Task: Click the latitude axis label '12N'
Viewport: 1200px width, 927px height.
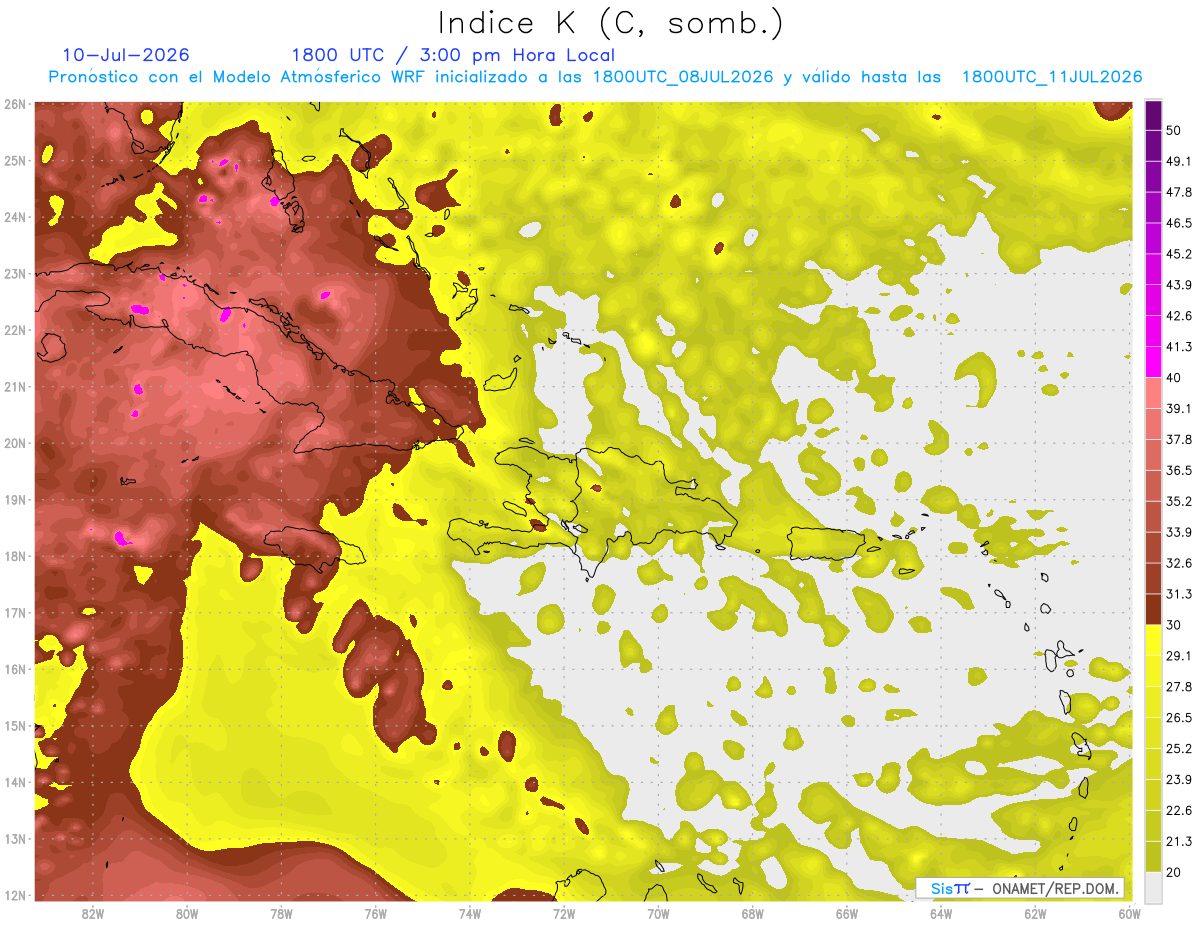Action: coord(15,895)
